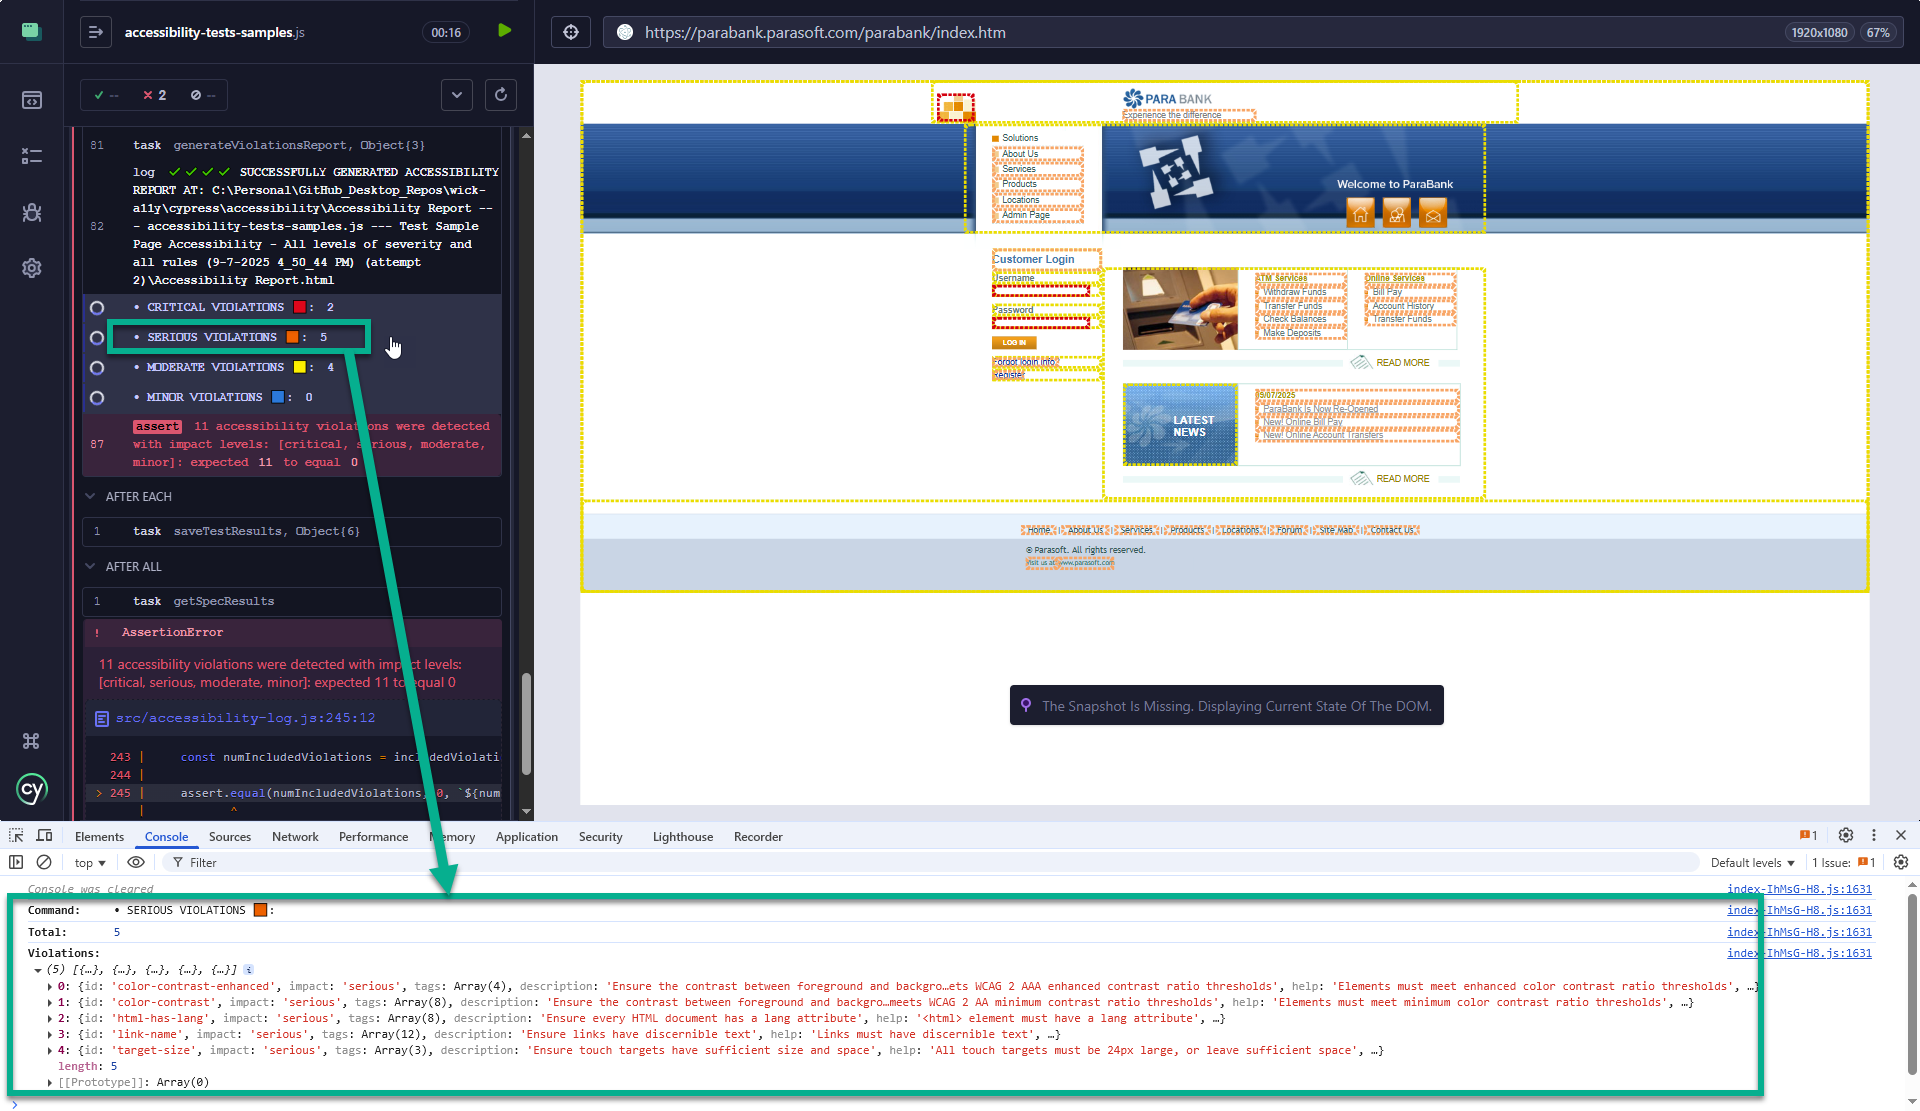Click the rerun tests refresh icon

coord(501,95)
